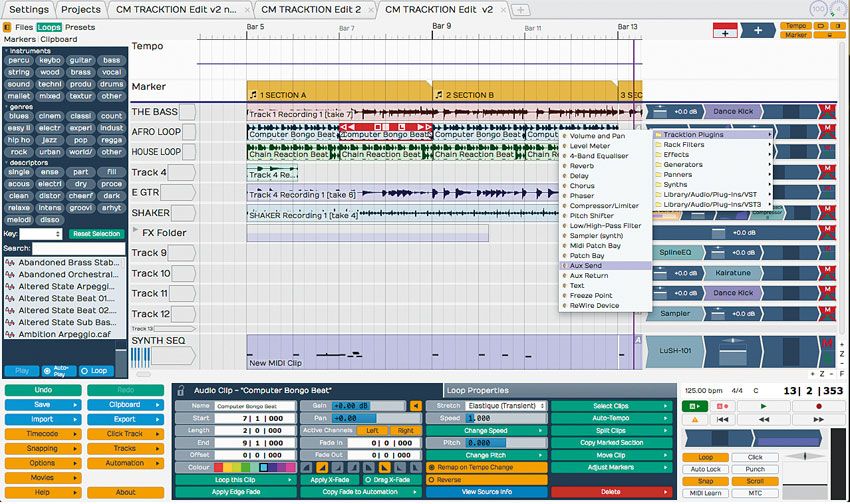
Task: Click the Reset Selection button
Action: (96, 234)
